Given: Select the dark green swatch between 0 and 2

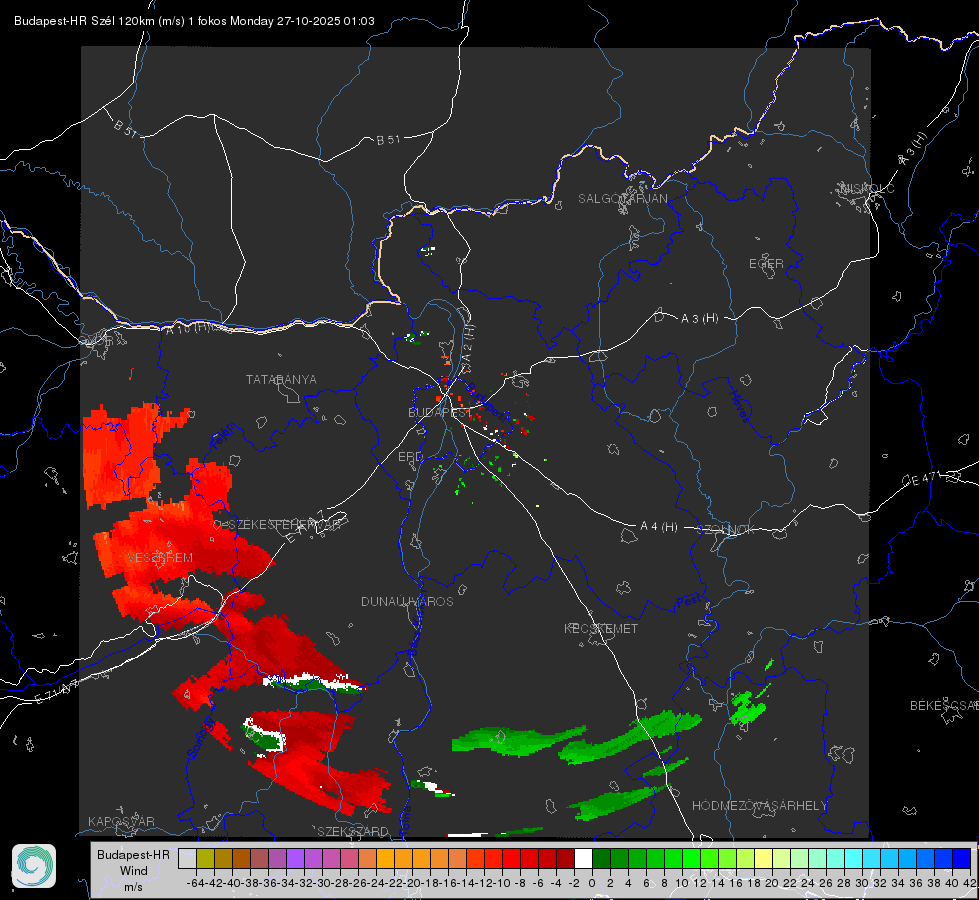Looking at the screenshot, I should (601, 858).
